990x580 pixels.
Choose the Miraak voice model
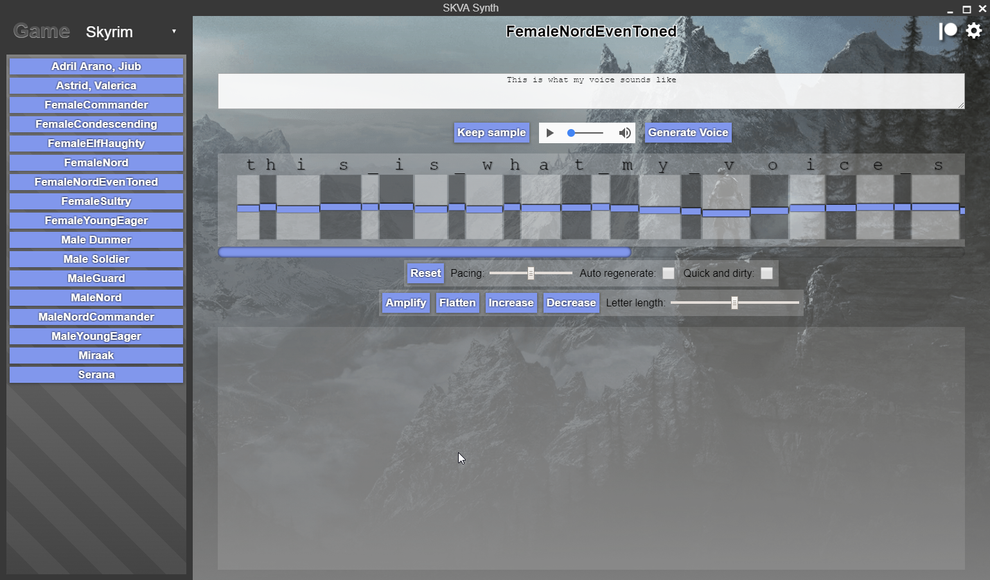96,355
